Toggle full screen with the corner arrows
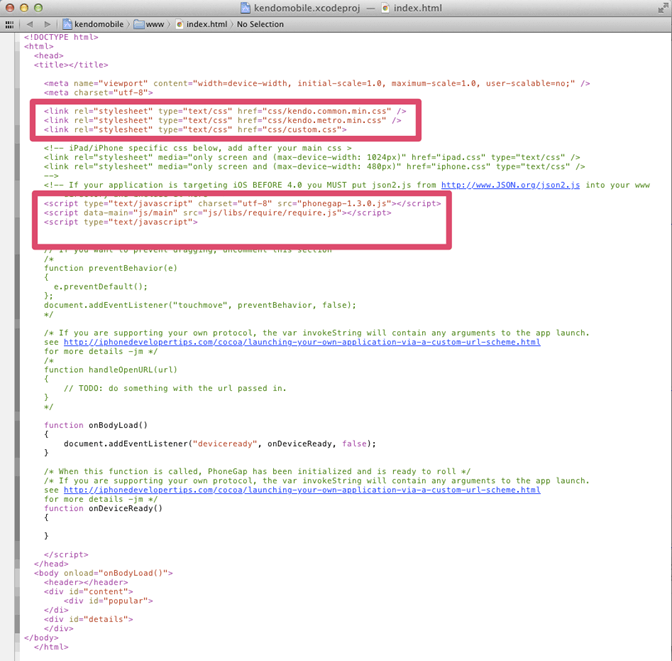 [x=663, y=8]
